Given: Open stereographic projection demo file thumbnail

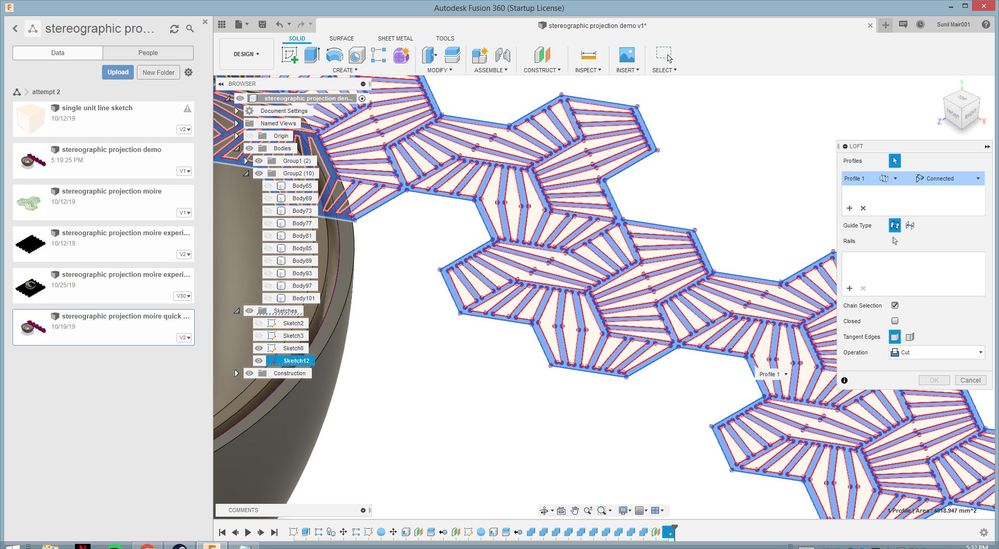Looking at the screenshot, I should pos(32,160).
